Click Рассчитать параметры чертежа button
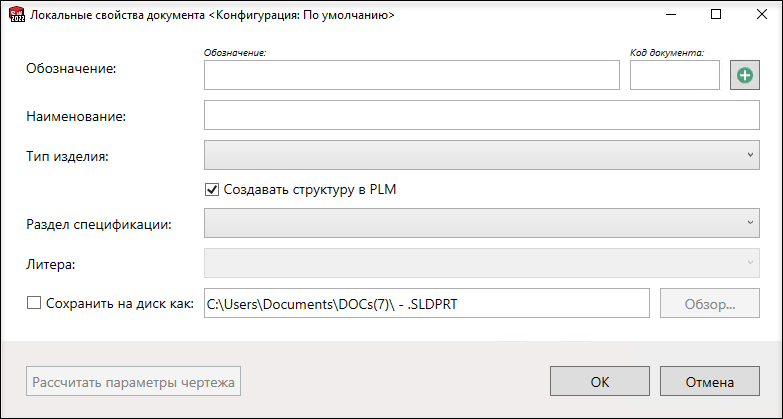783x419 pixels. (133, 381)
